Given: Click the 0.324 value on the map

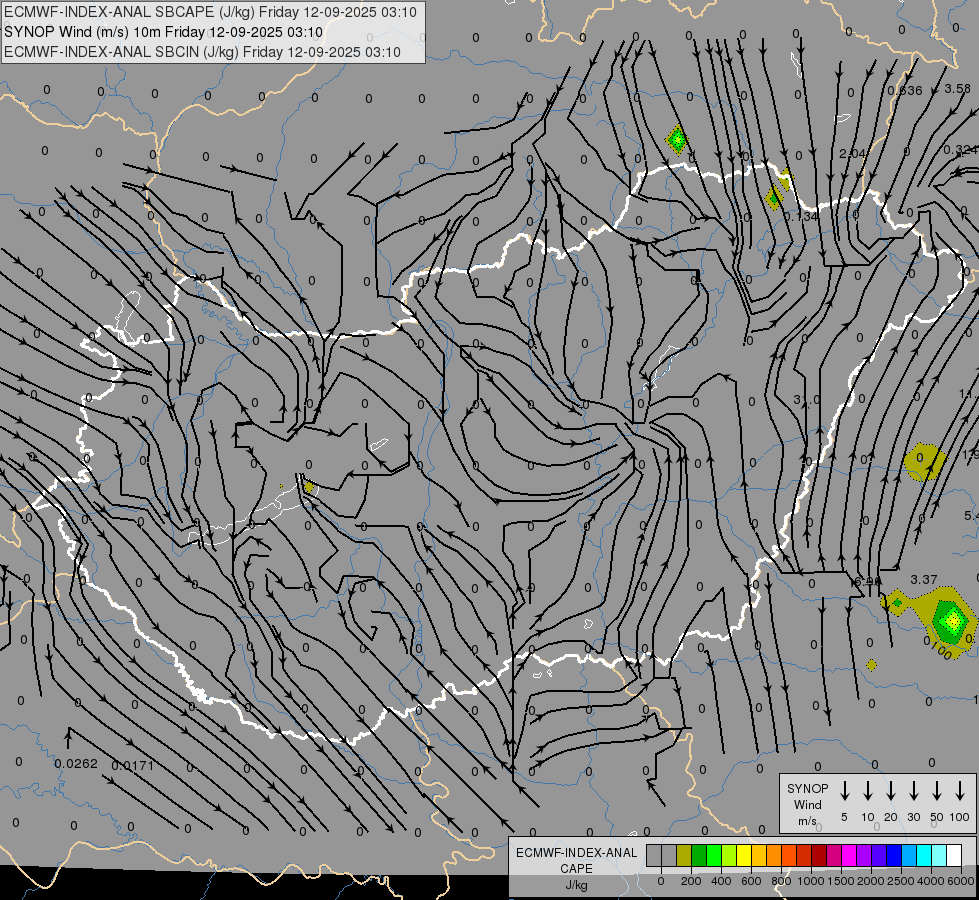Looking at the screenshot, I should coord(960,150).
